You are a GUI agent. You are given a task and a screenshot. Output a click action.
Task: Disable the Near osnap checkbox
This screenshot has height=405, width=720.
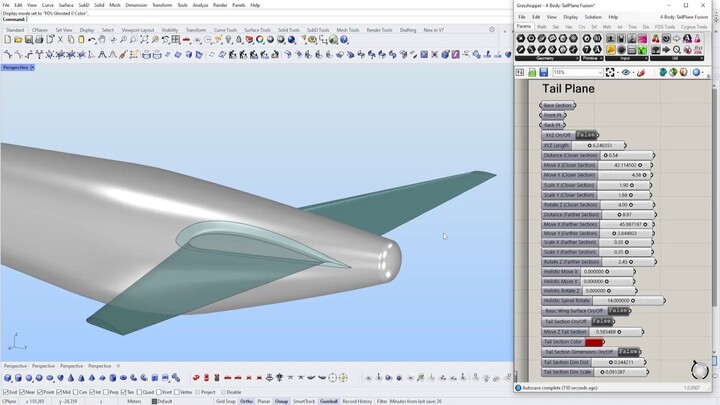(22, 392)
